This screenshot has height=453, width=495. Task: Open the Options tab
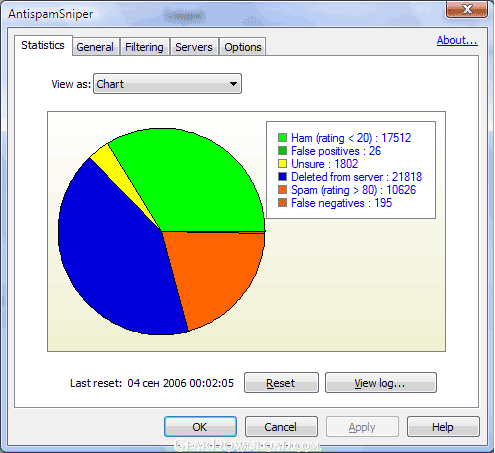point(243,47)
